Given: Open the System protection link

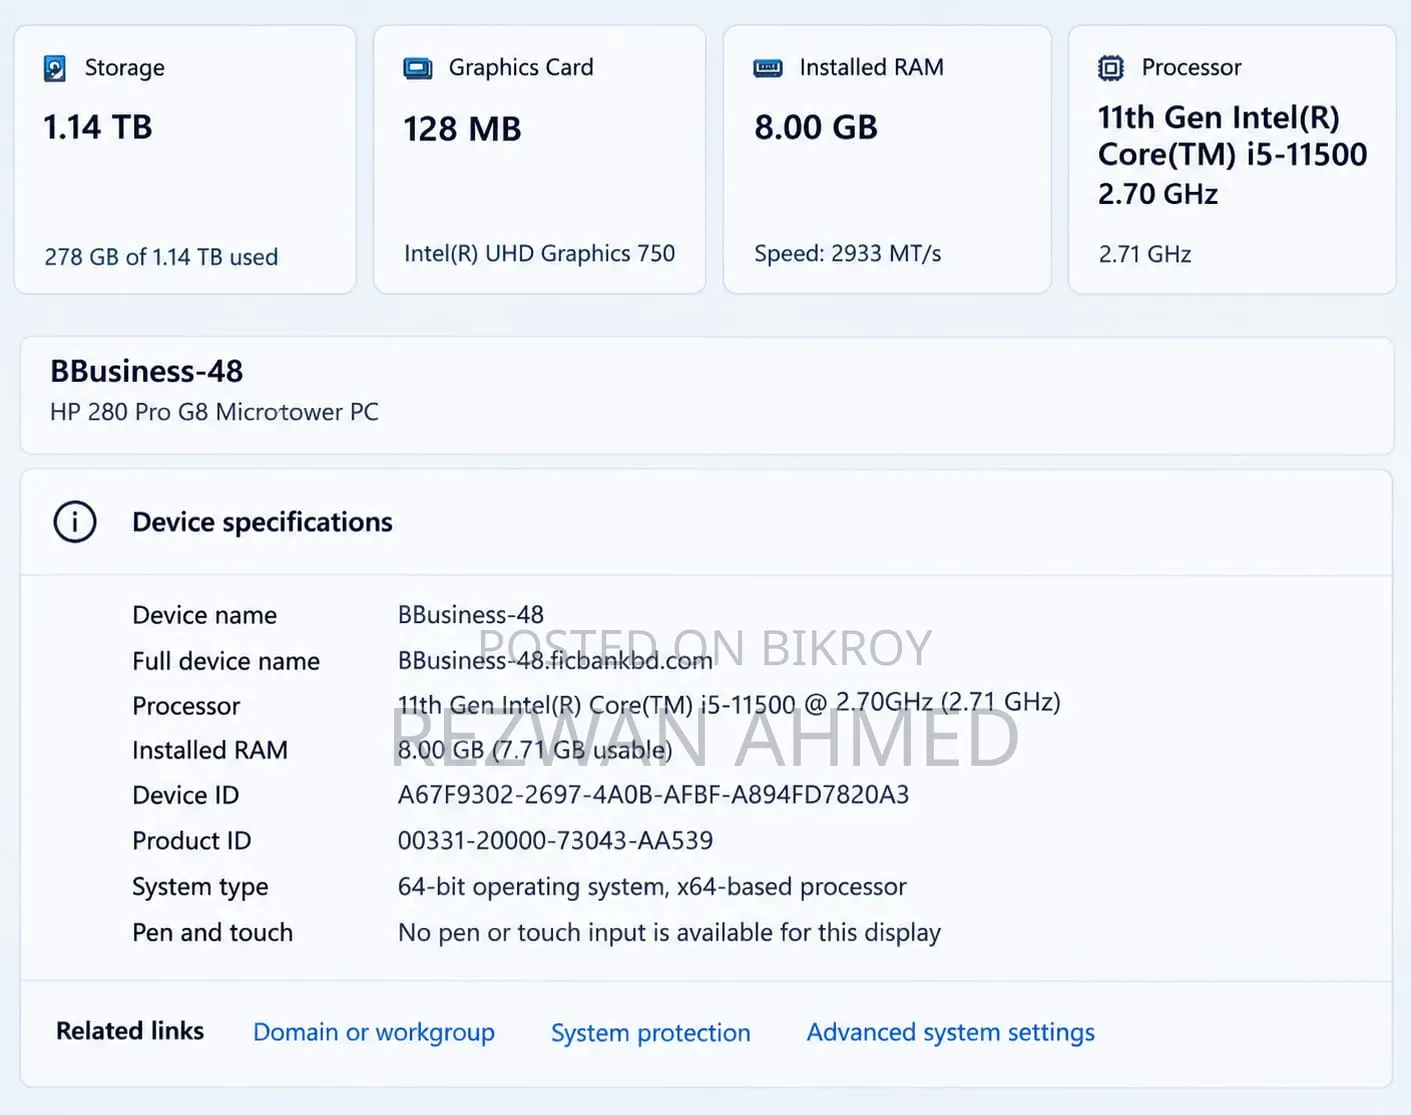Looking at the screenshot, I should [x=651, y=1032].
